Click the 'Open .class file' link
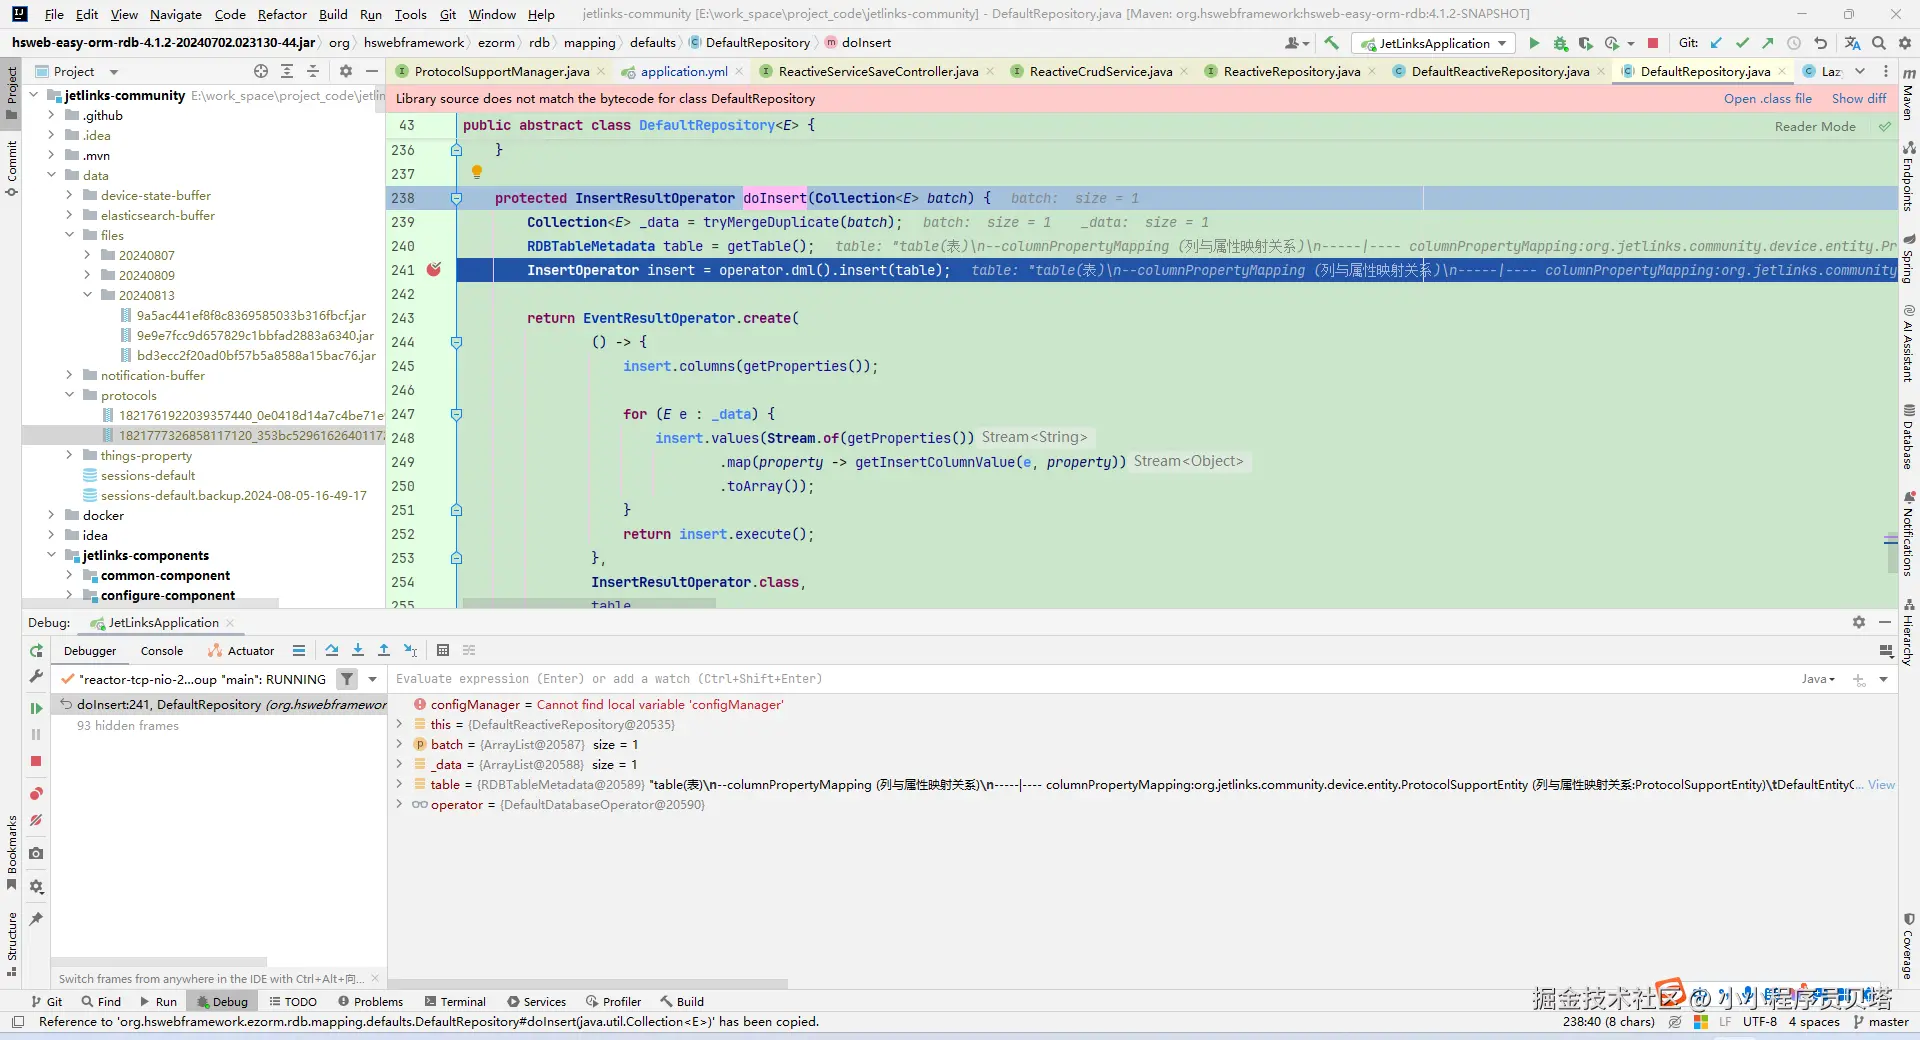This screenshot has width=1920, height=1040. (x=1768, y=98)
